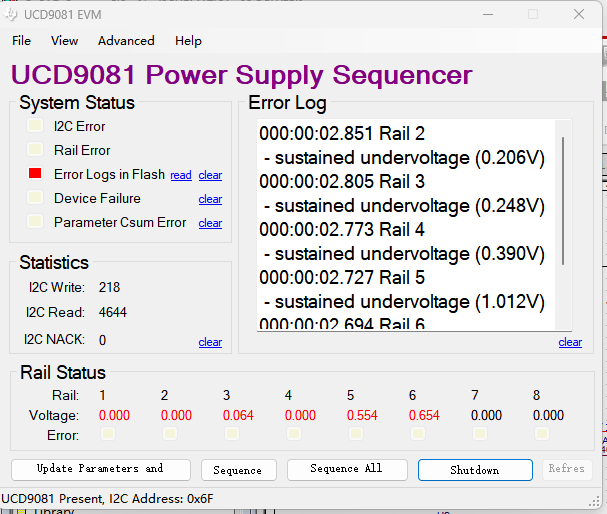Click the I2C Write value 218
607x514 pixels.
click(x=109, y=287)
